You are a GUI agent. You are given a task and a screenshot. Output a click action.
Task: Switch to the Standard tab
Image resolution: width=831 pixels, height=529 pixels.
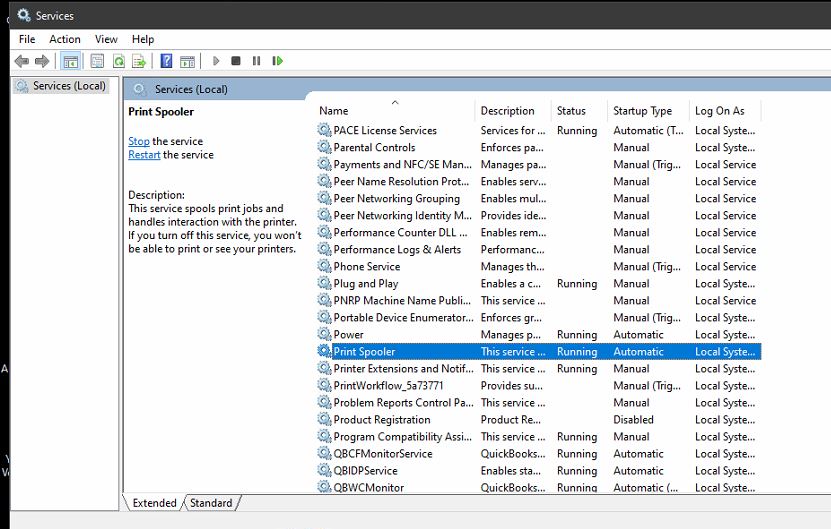(211, 502)
